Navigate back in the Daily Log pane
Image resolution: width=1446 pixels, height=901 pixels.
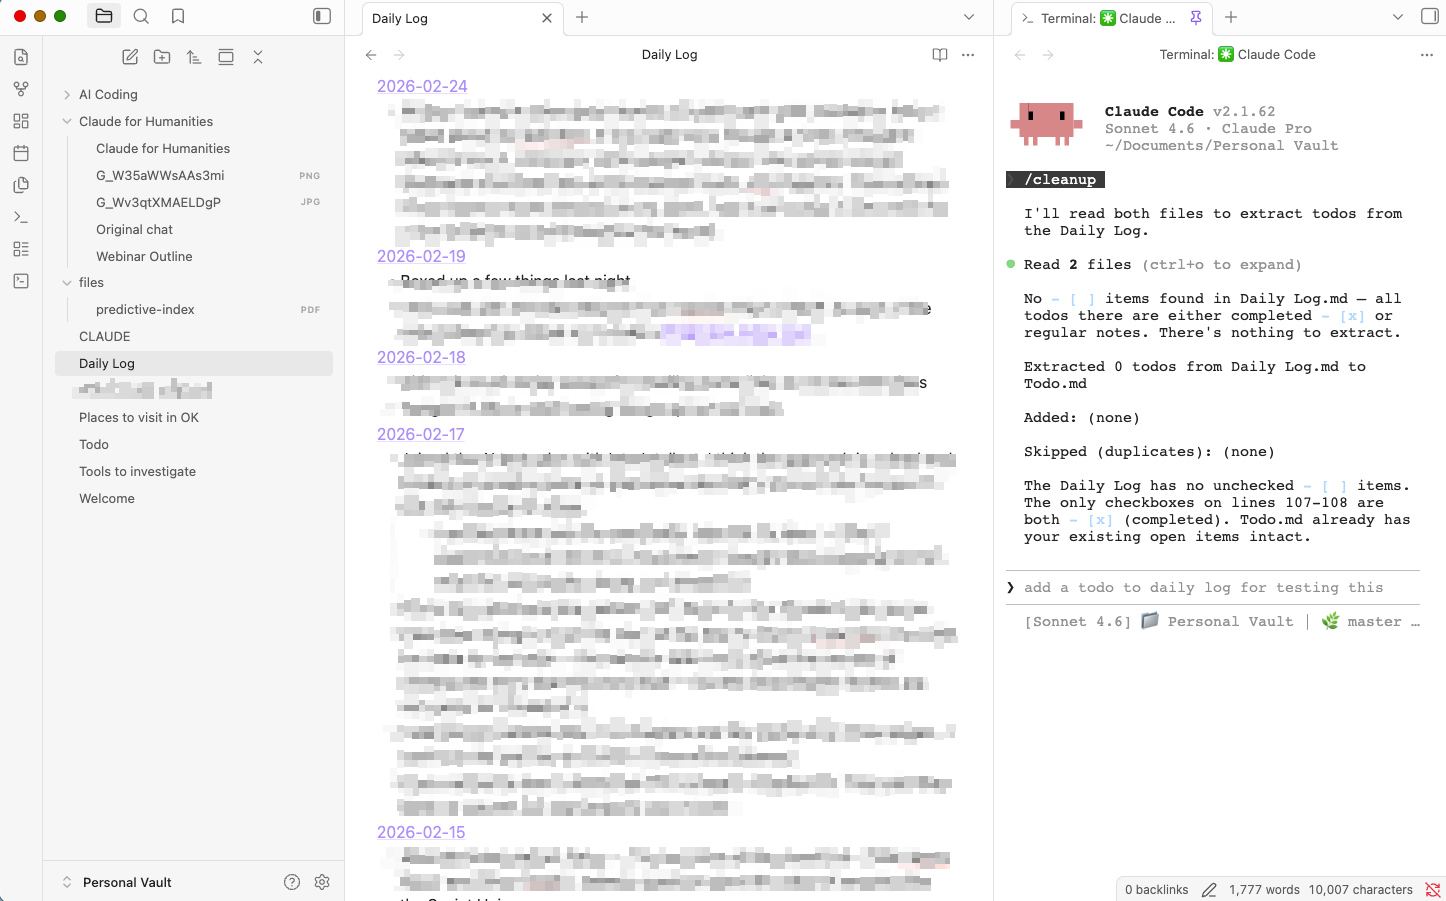[x=371, y=55]
